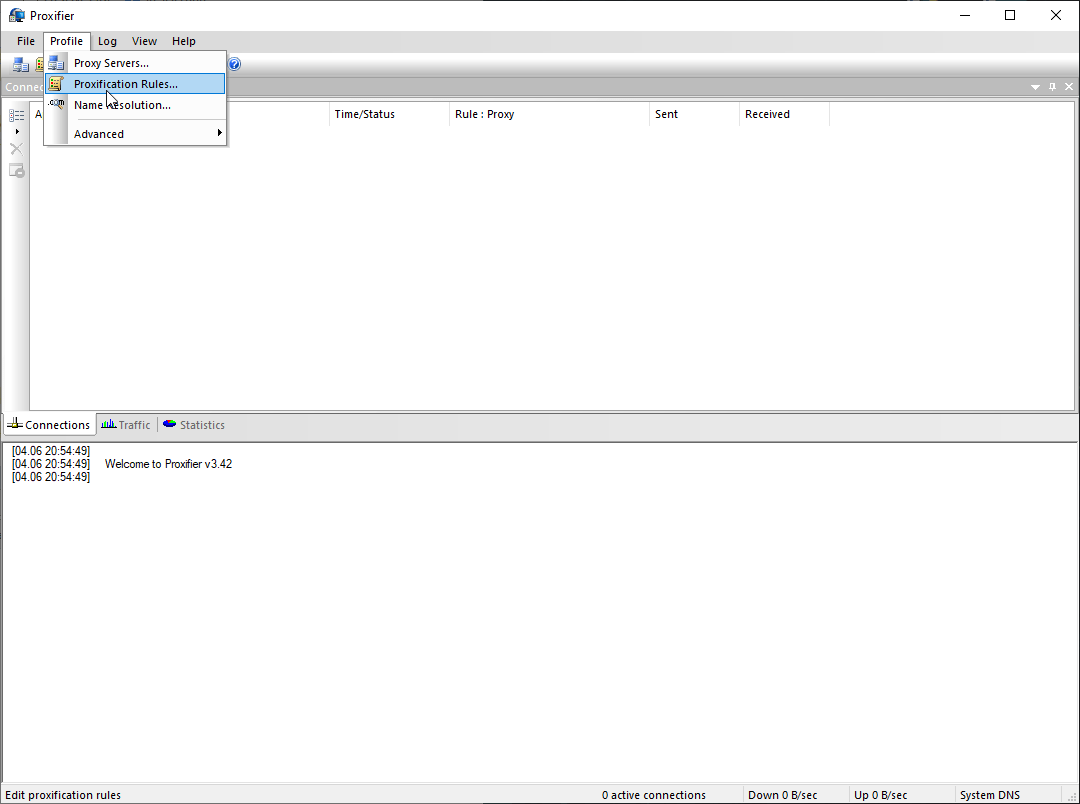Sort by Received column header
Viewport: 1080px width, 804px height.
point(785,114)
